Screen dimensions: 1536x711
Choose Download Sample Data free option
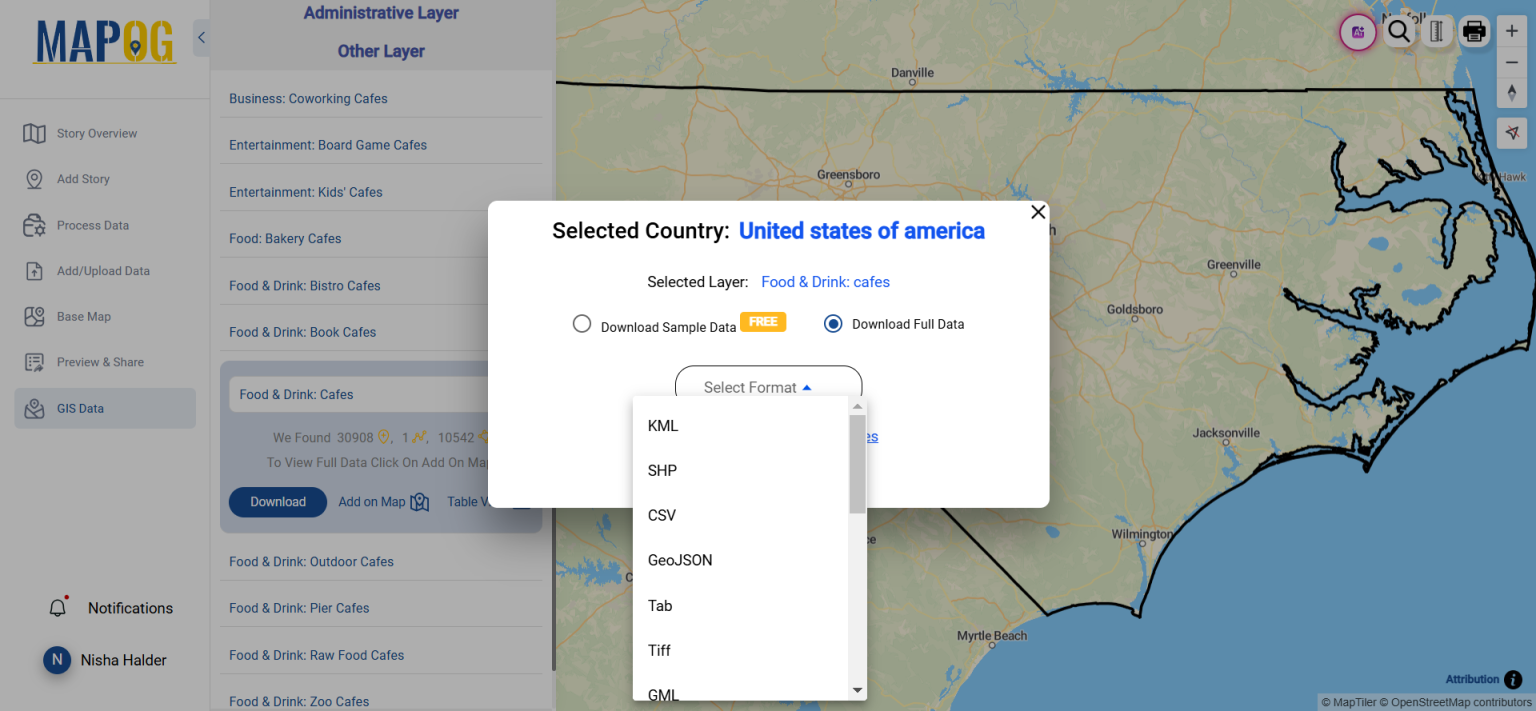pyautogui.click(x=582, y=323)
